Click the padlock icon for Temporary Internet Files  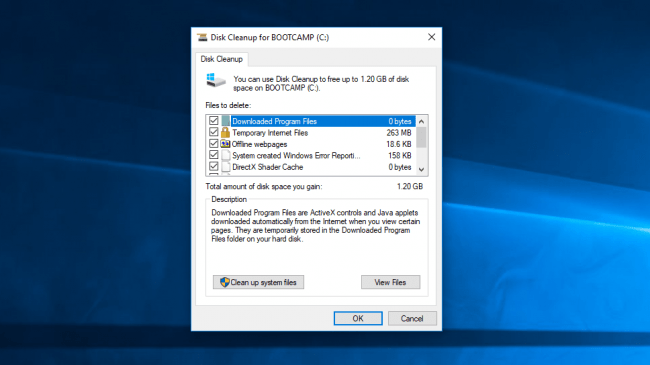click(226, 132)
